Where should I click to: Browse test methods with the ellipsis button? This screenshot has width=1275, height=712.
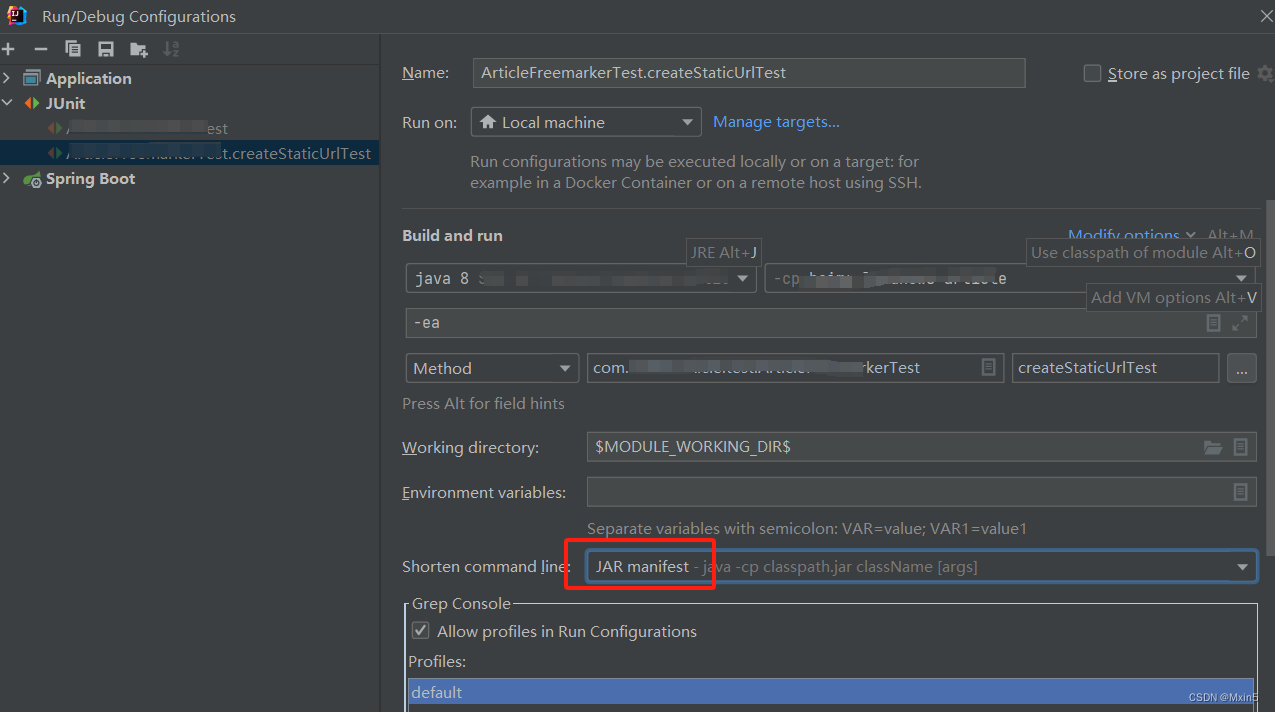click(x=1242, y=367)
